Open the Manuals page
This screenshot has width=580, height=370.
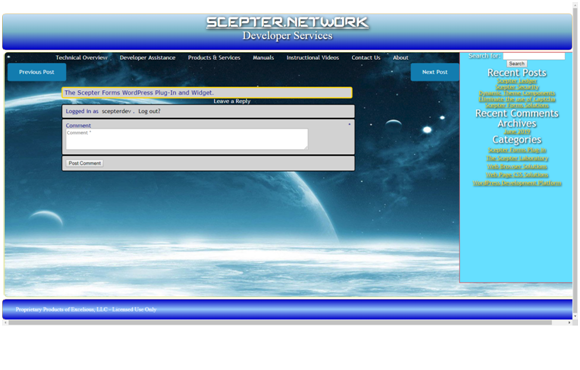263,58
